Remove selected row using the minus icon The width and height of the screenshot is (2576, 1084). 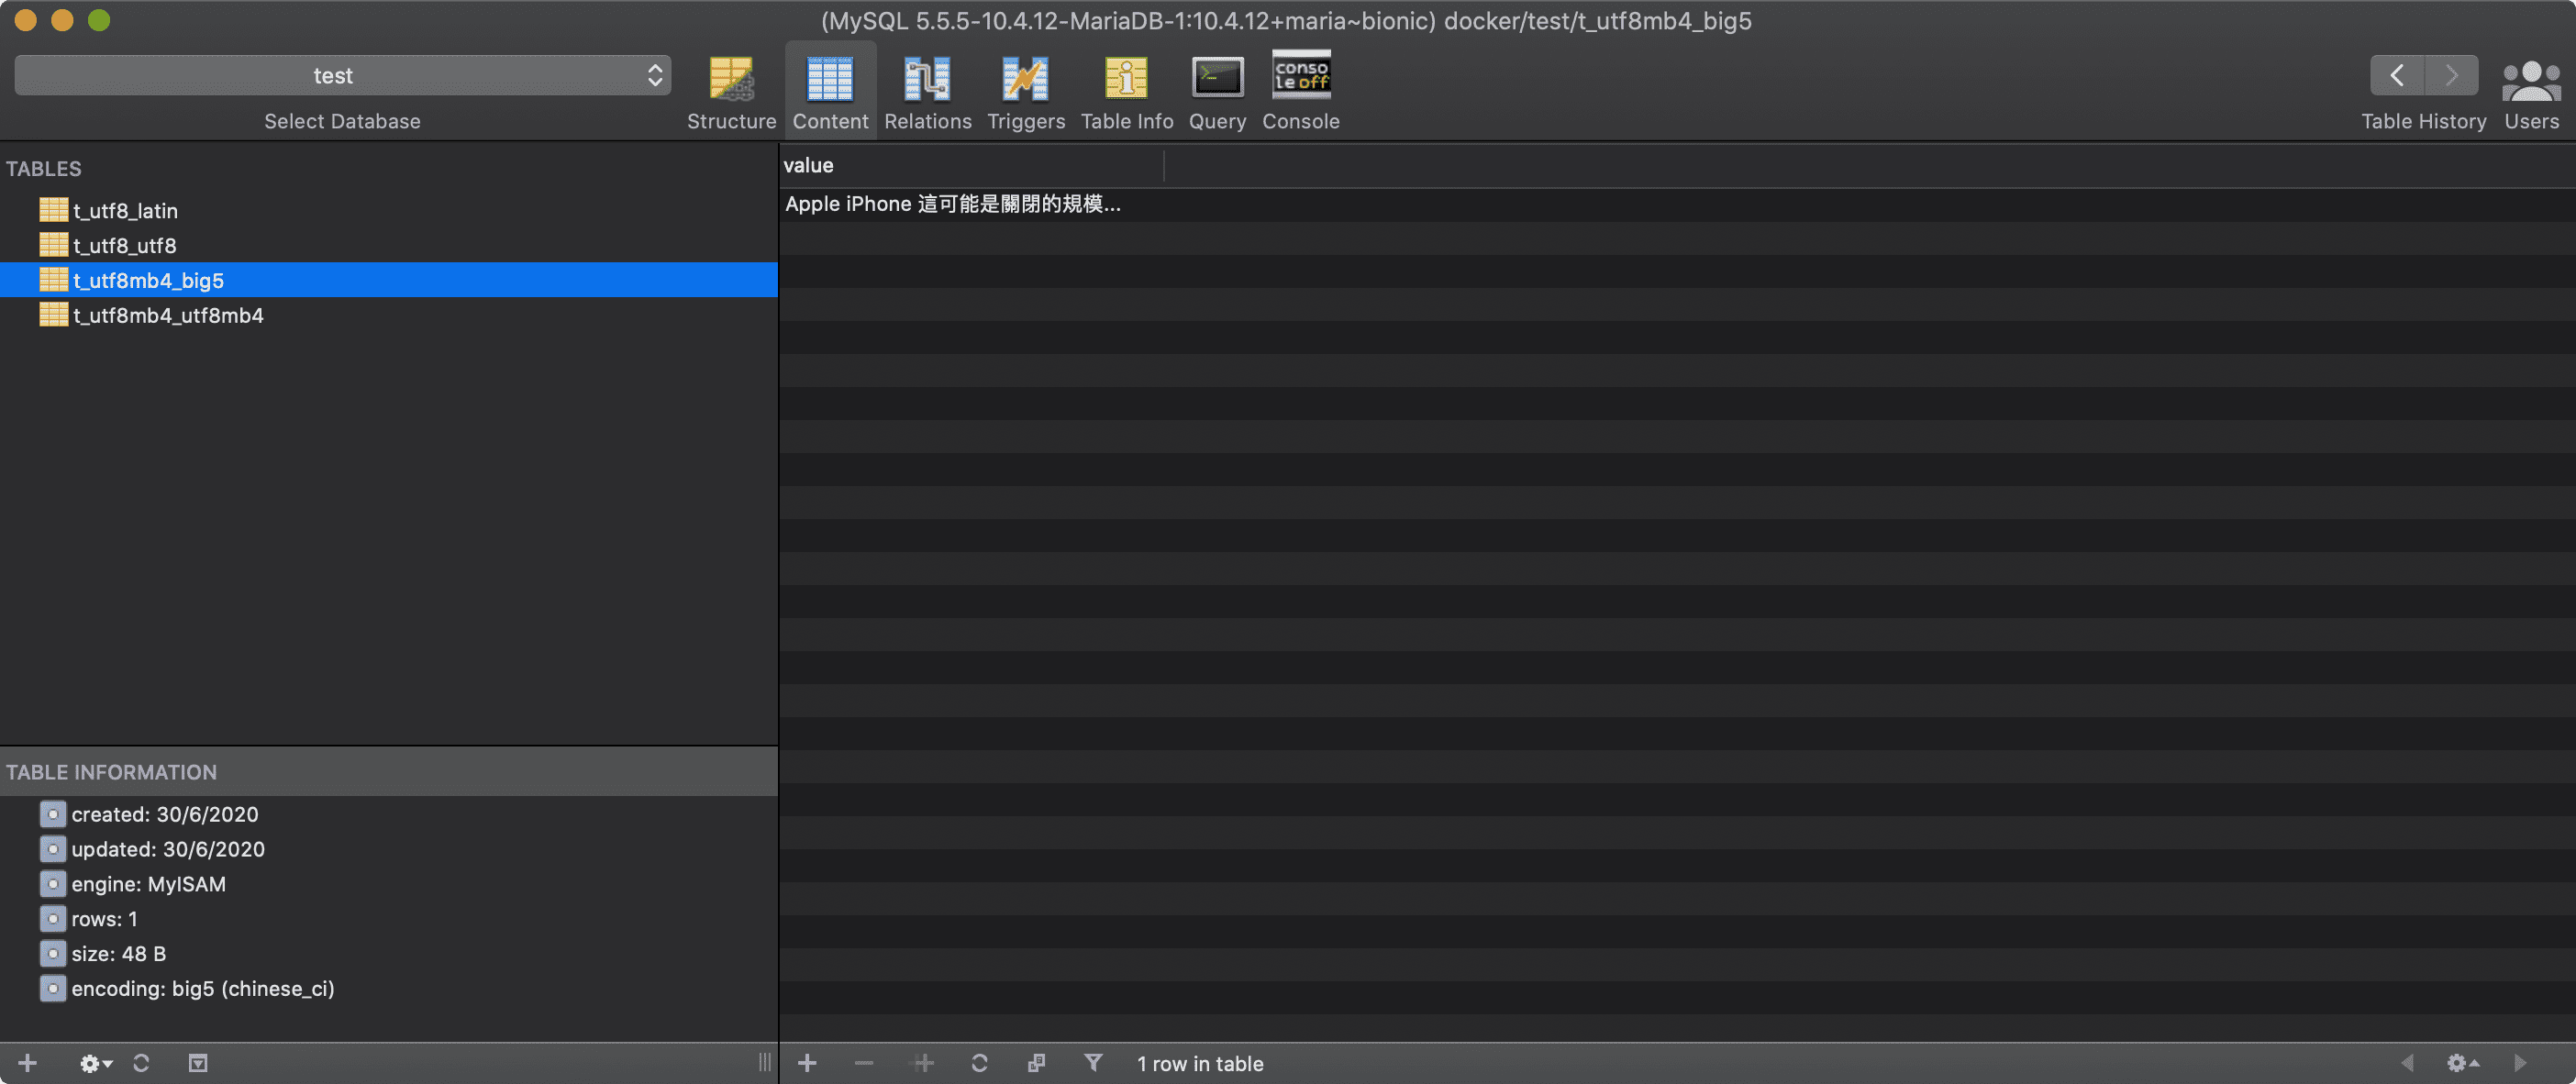point(864,1063)
